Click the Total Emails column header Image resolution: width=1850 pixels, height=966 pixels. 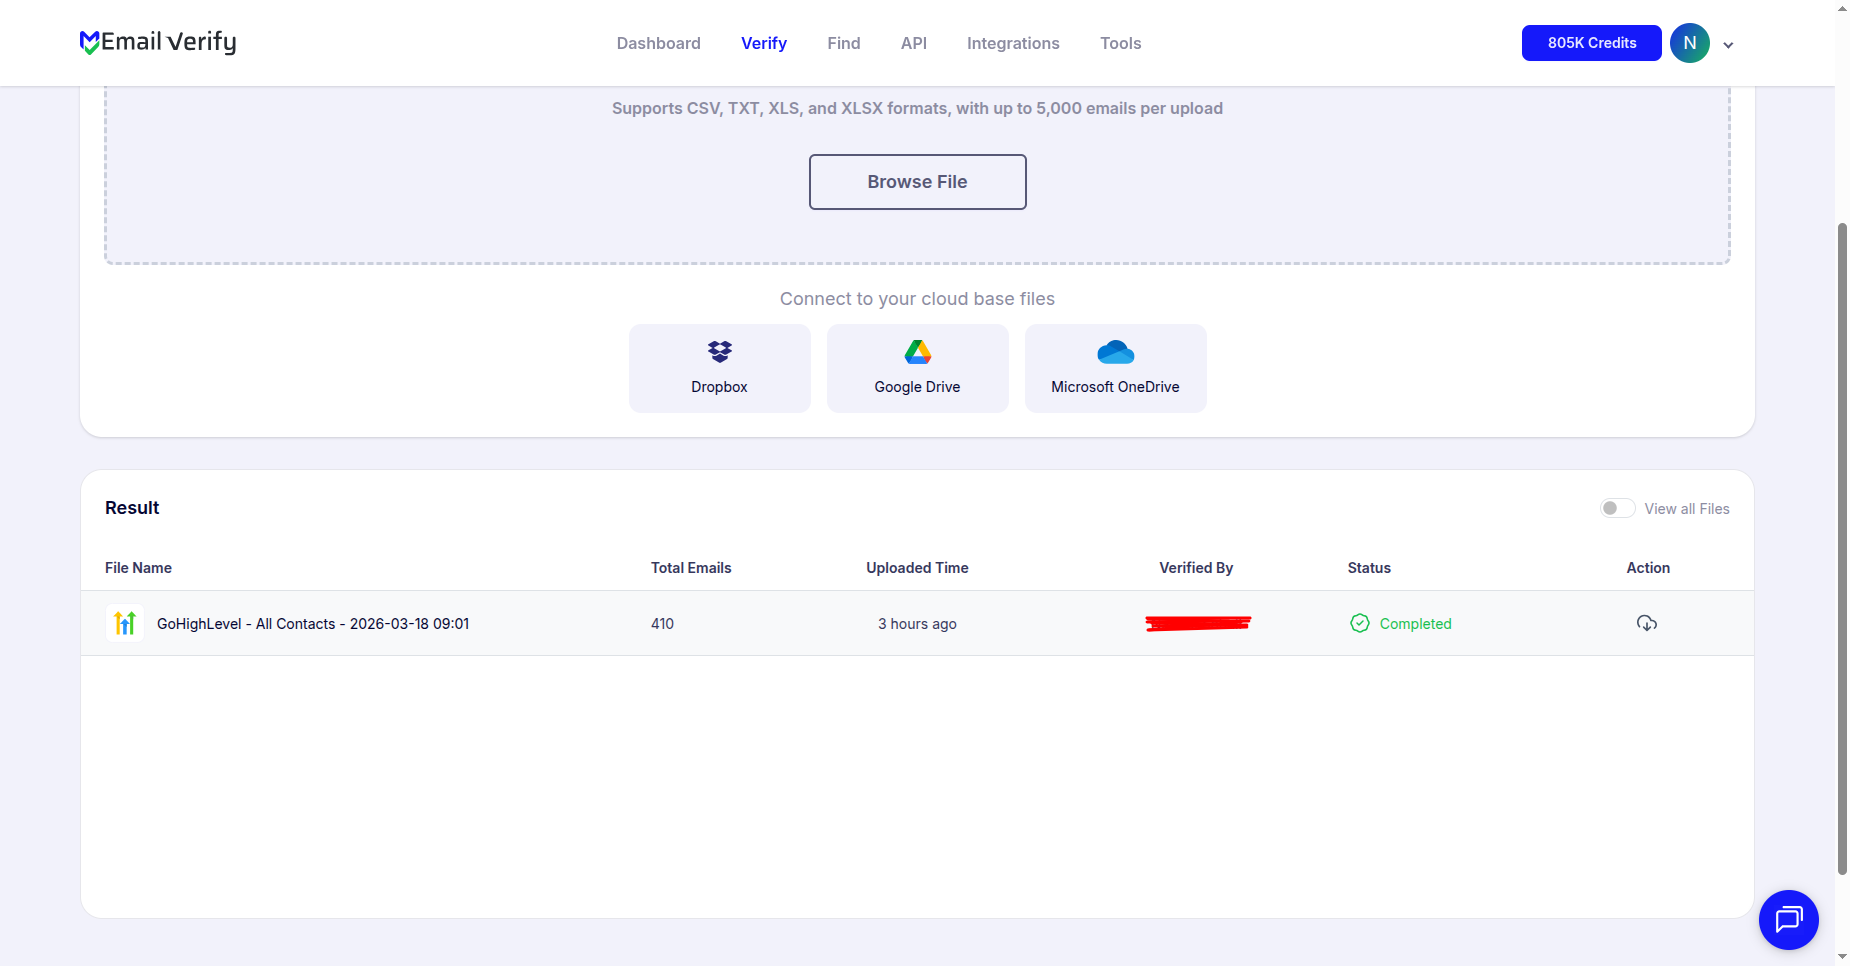point(691,568)
